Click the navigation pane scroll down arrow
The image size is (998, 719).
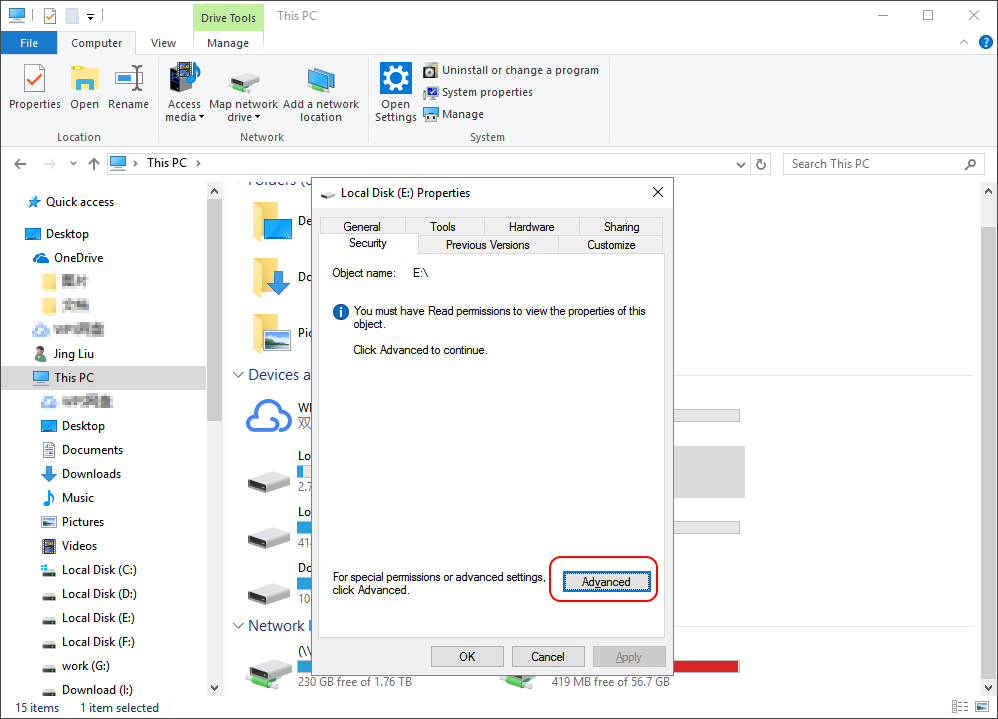pos(214,688)
